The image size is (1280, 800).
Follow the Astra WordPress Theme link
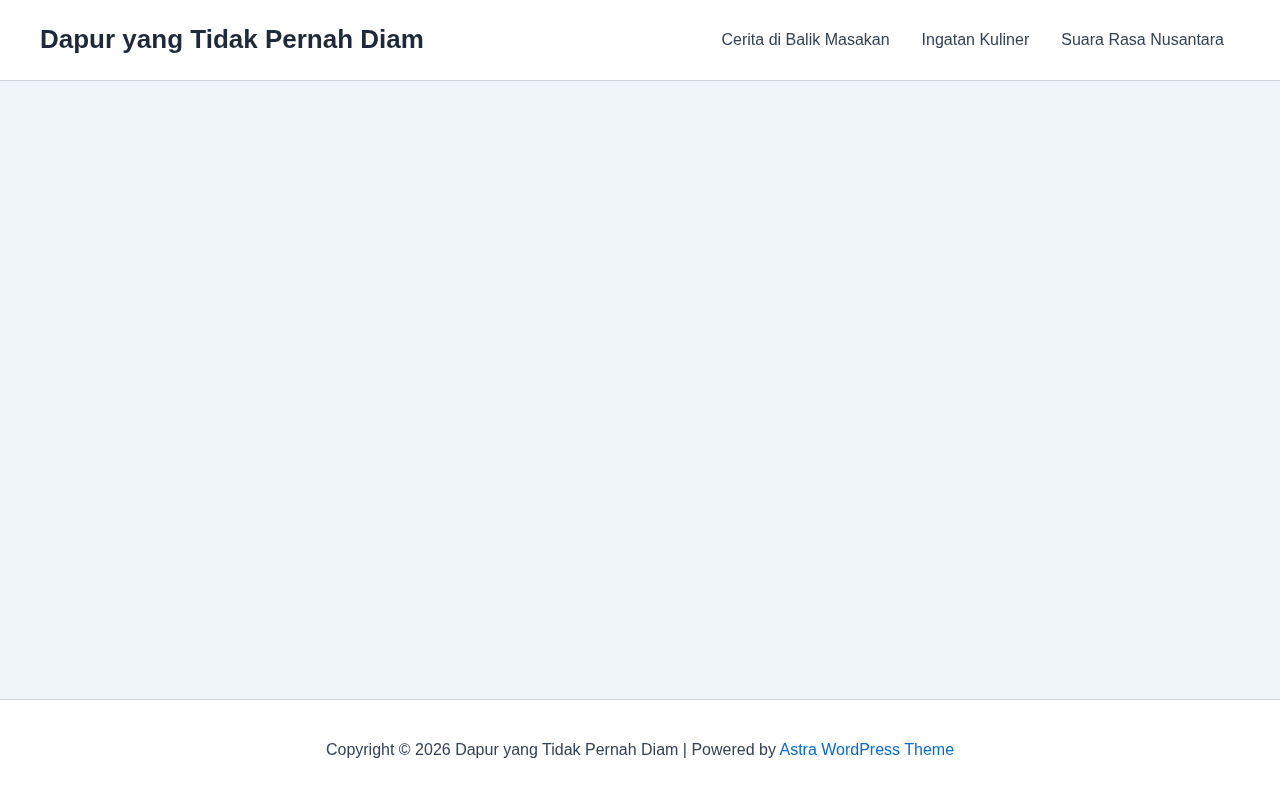coord(867,750)
